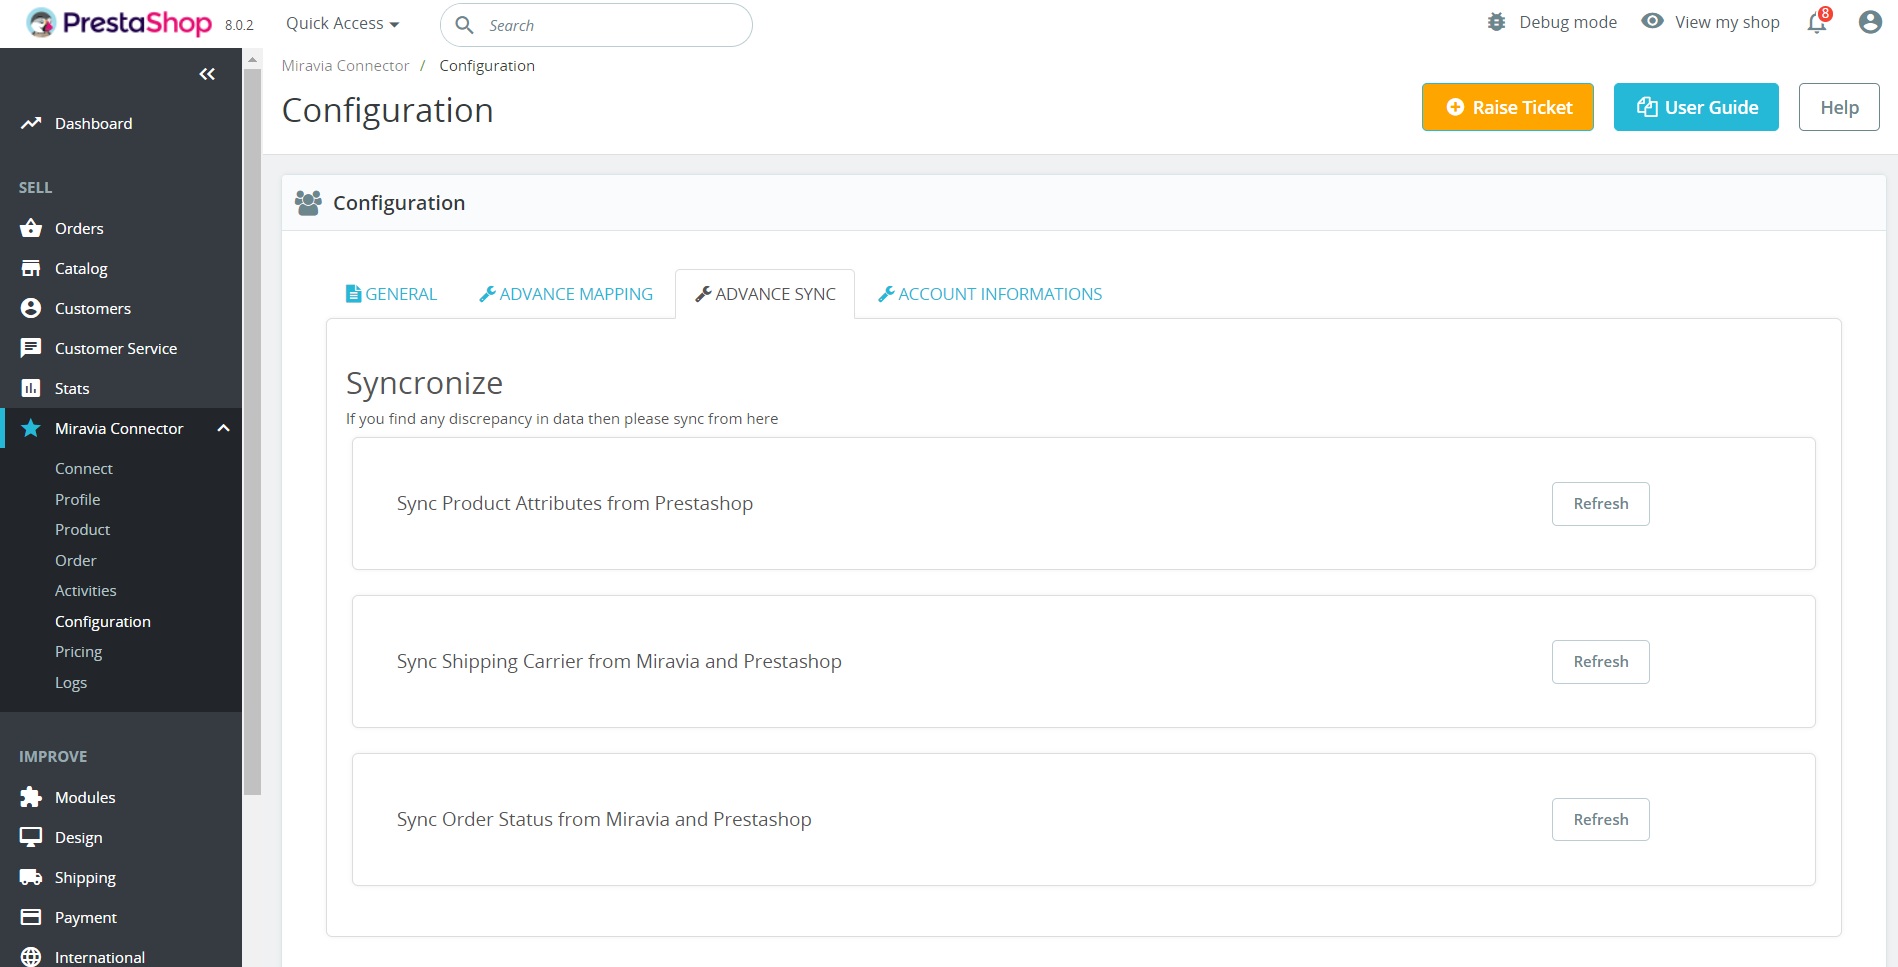1898x967 pixels.
Task: Open the Modules menu label
Action: (85, 797)
